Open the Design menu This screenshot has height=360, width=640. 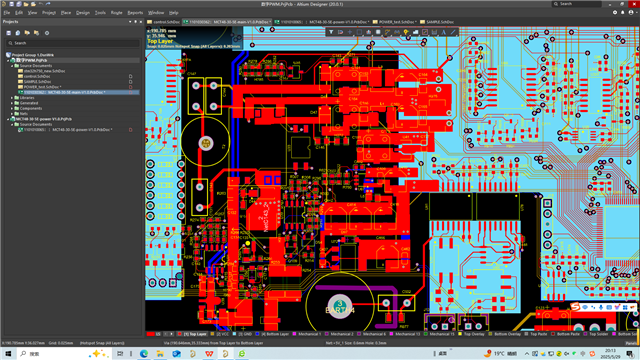[82, 13]
